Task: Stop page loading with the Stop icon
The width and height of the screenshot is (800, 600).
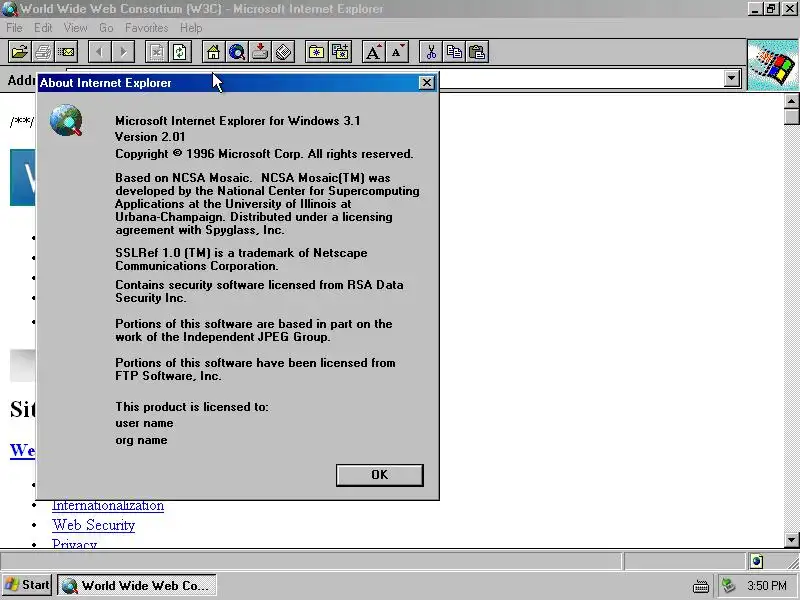Action: click(x=157, y=52)
